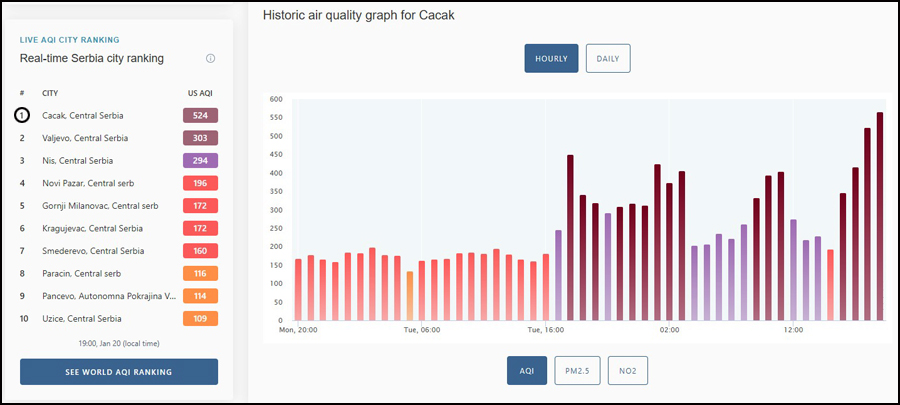Select Novi Pazar in the ranking list
The image size is (900, 405).
click(x=88, y=184)
